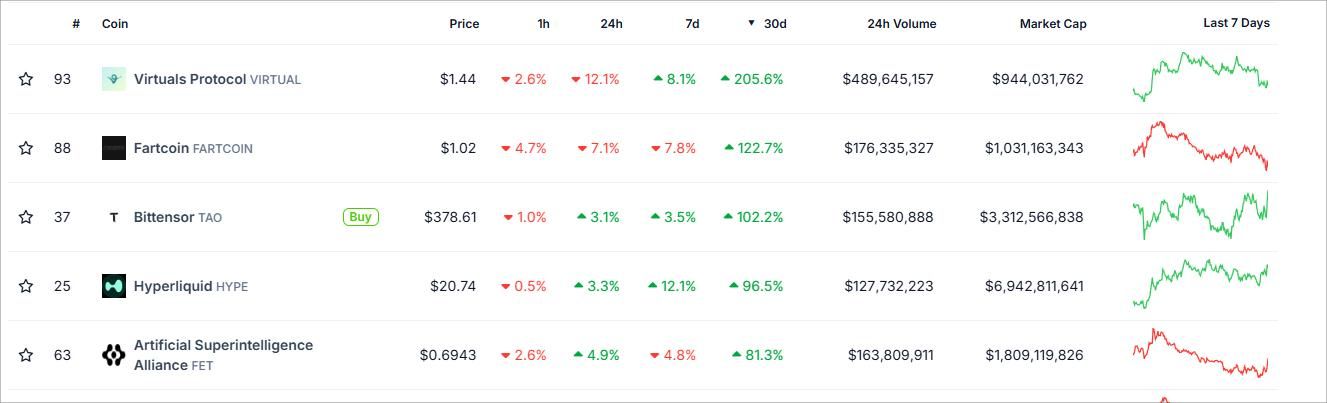Sort by the 30d column header
Viewport: 1327px width, 403px height.
coord(774,23)
